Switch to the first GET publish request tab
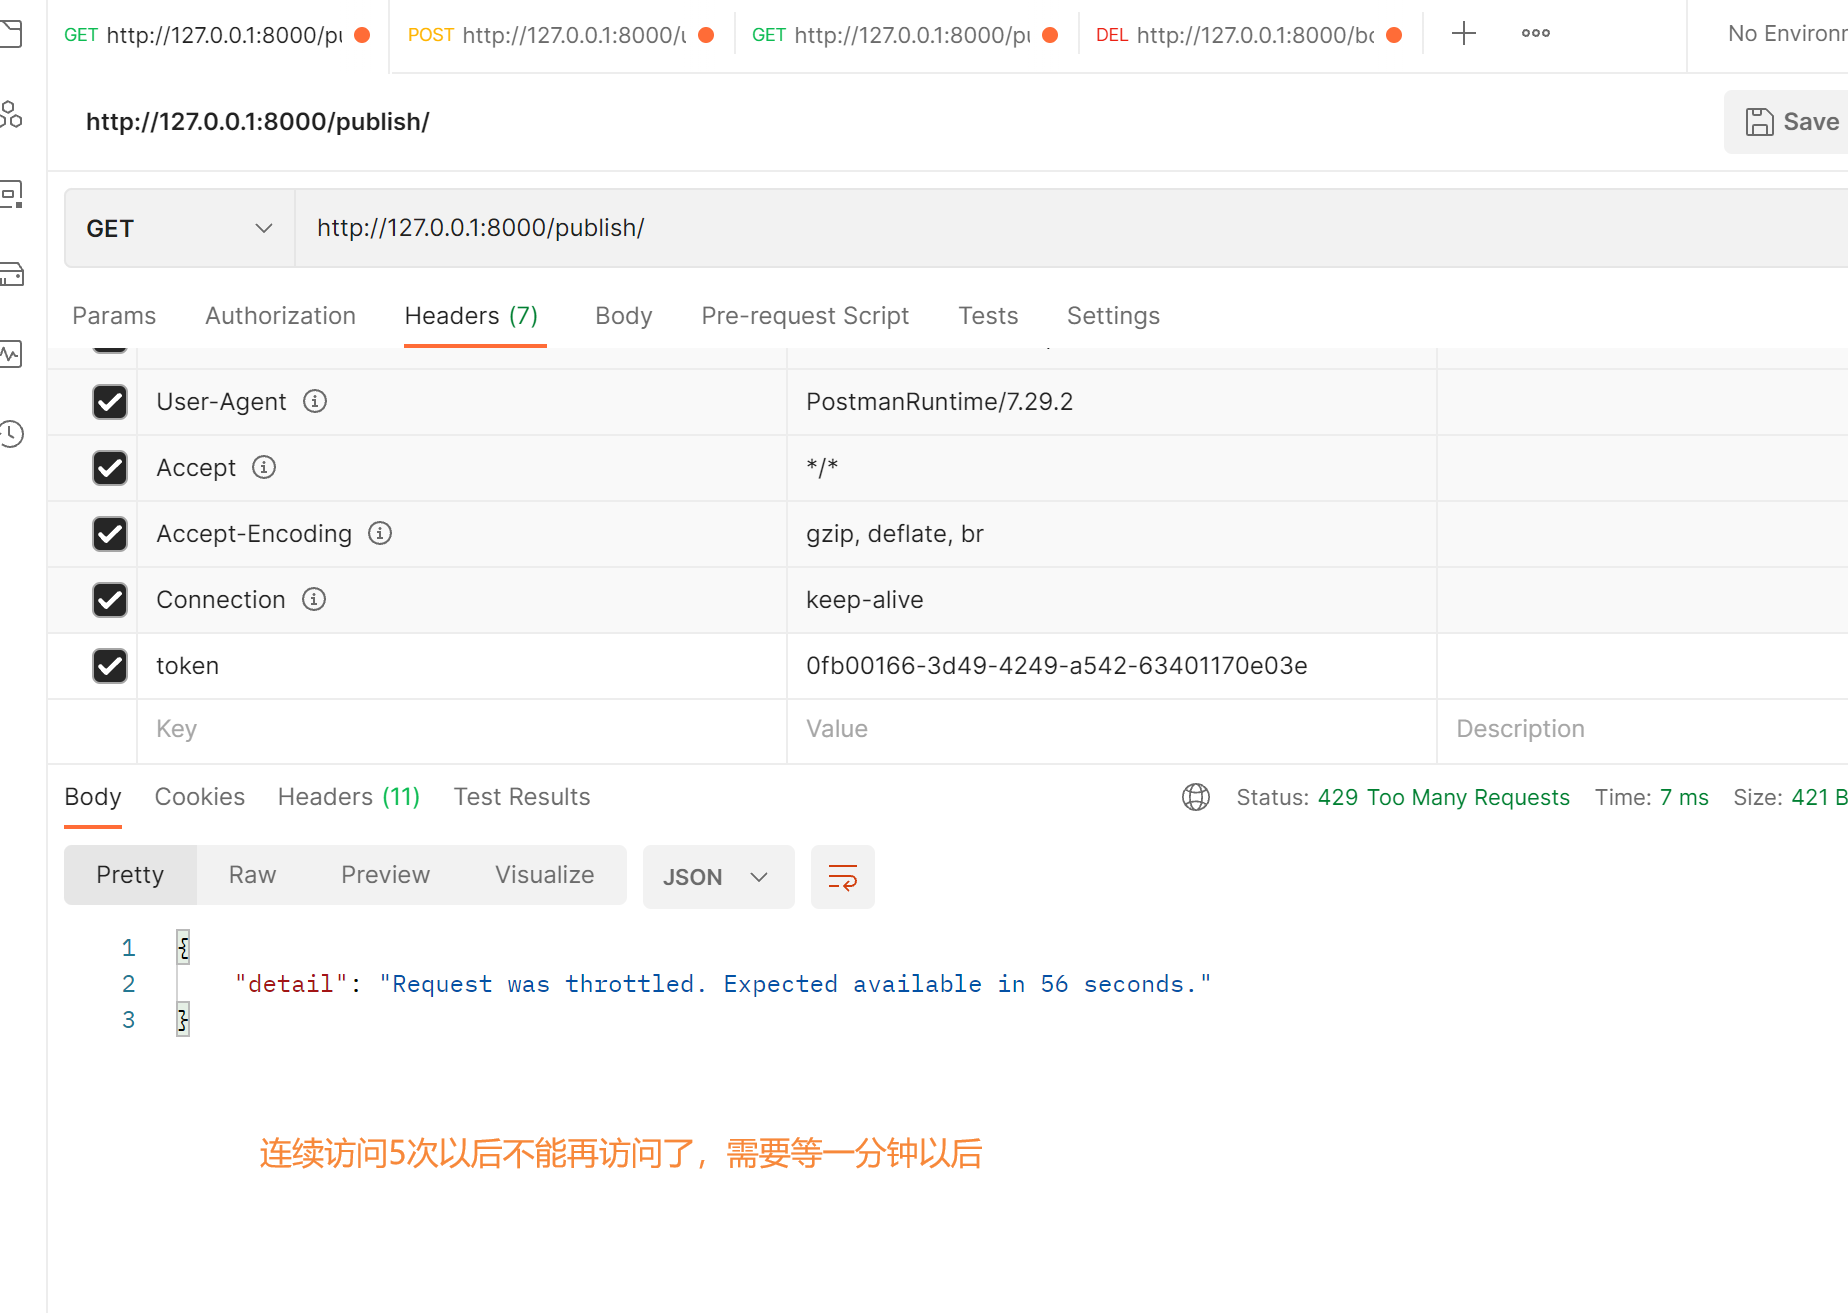The width and height of the screenshot is (1848, 1313). [218, 36]
